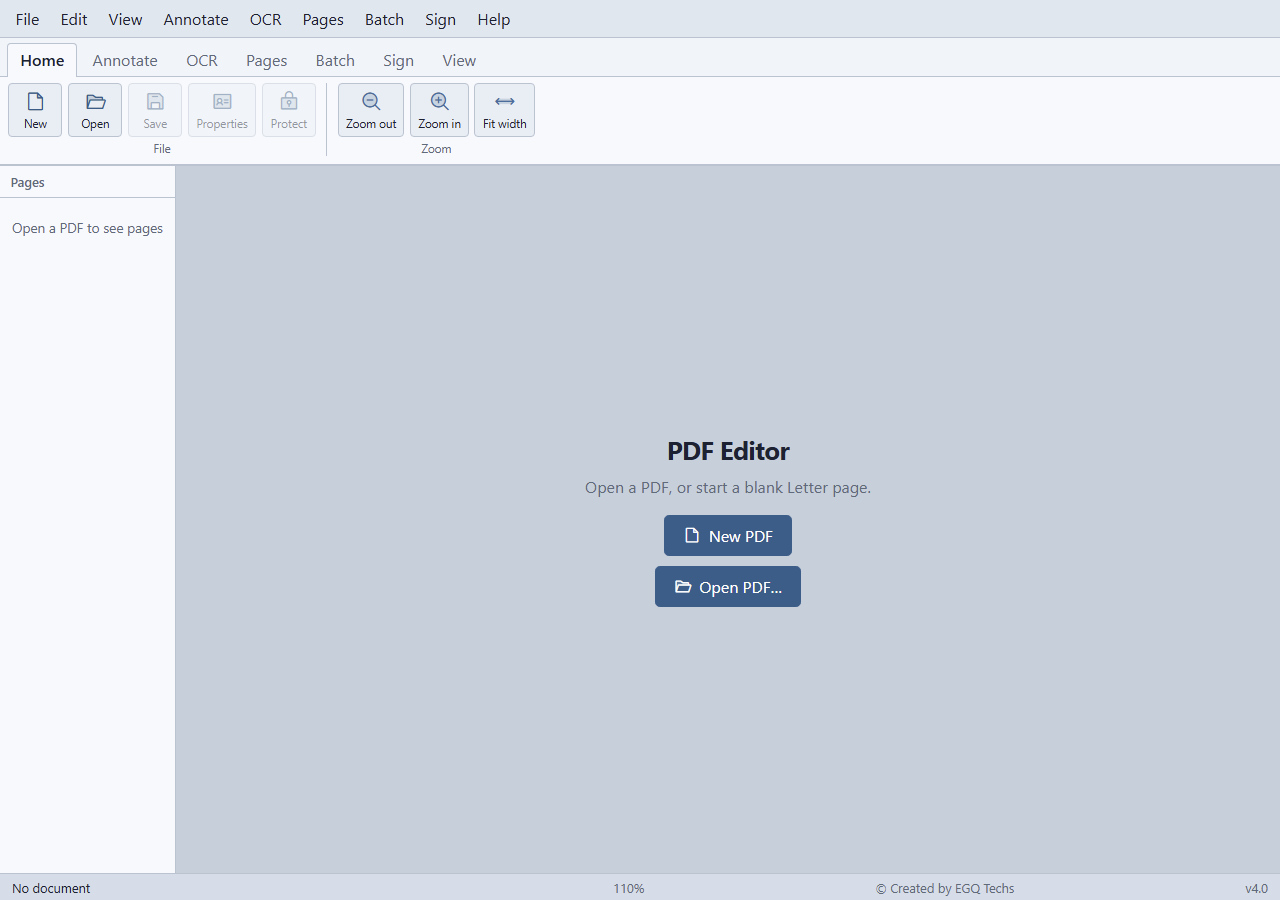Screen dimensions: 1280x900
Task: Switch to the Sign ribbon tab
Action: pos(398,60)
